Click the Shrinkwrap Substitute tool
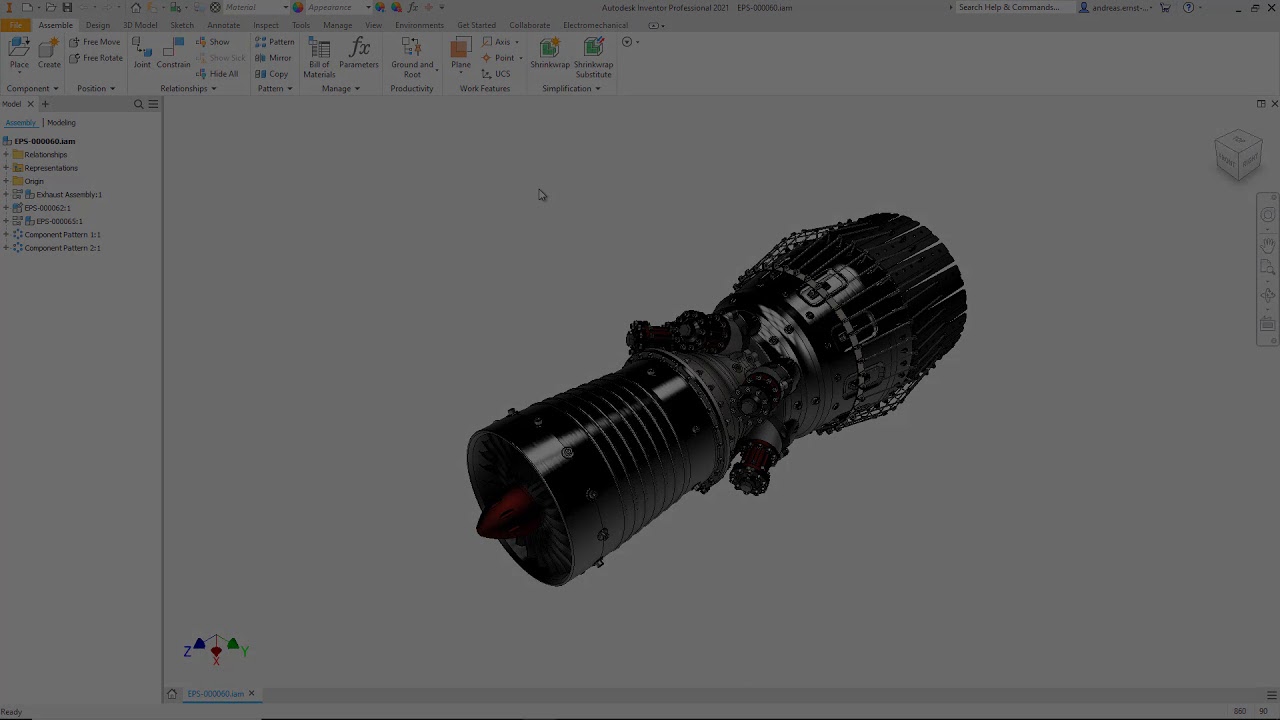Viewport: 1280px width, 720px height. pos(593,57)
